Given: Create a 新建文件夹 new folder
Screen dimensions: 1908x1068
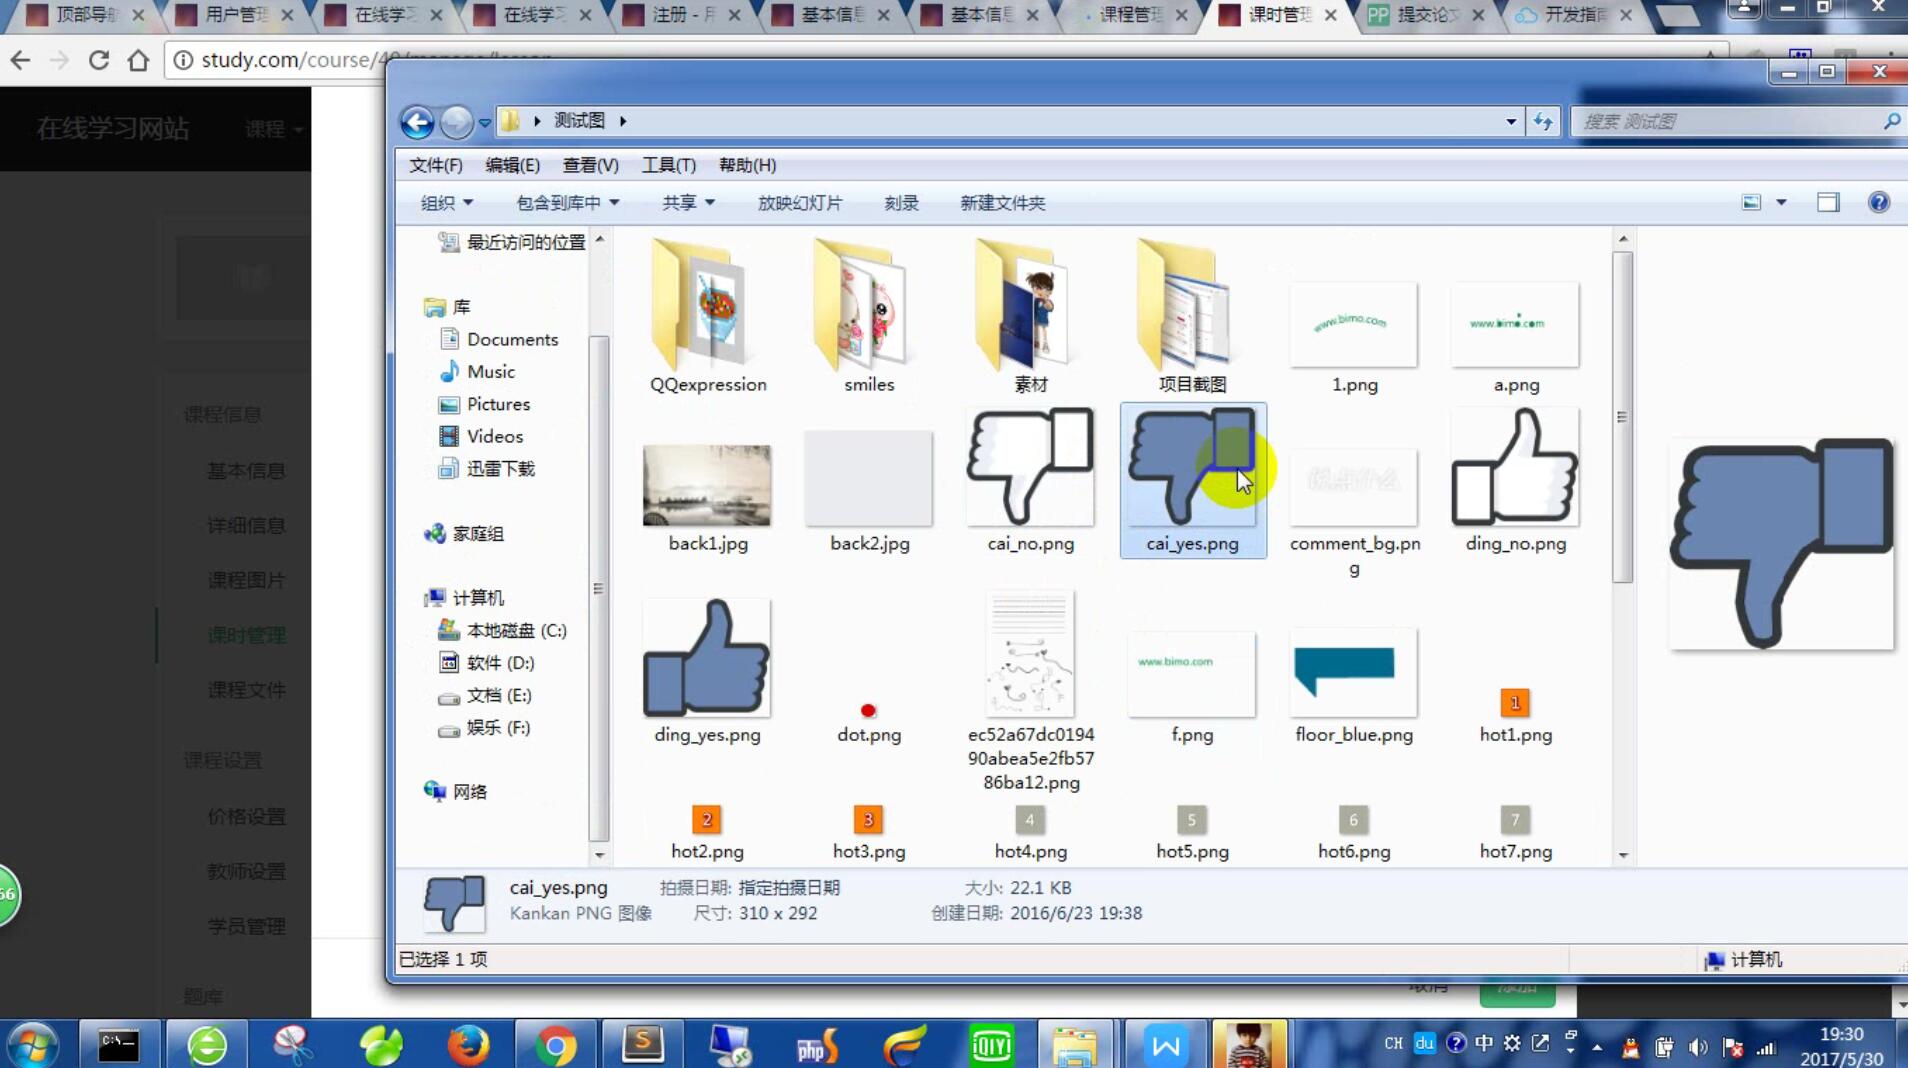Looking at the screenshot, I should [1002, 203].
